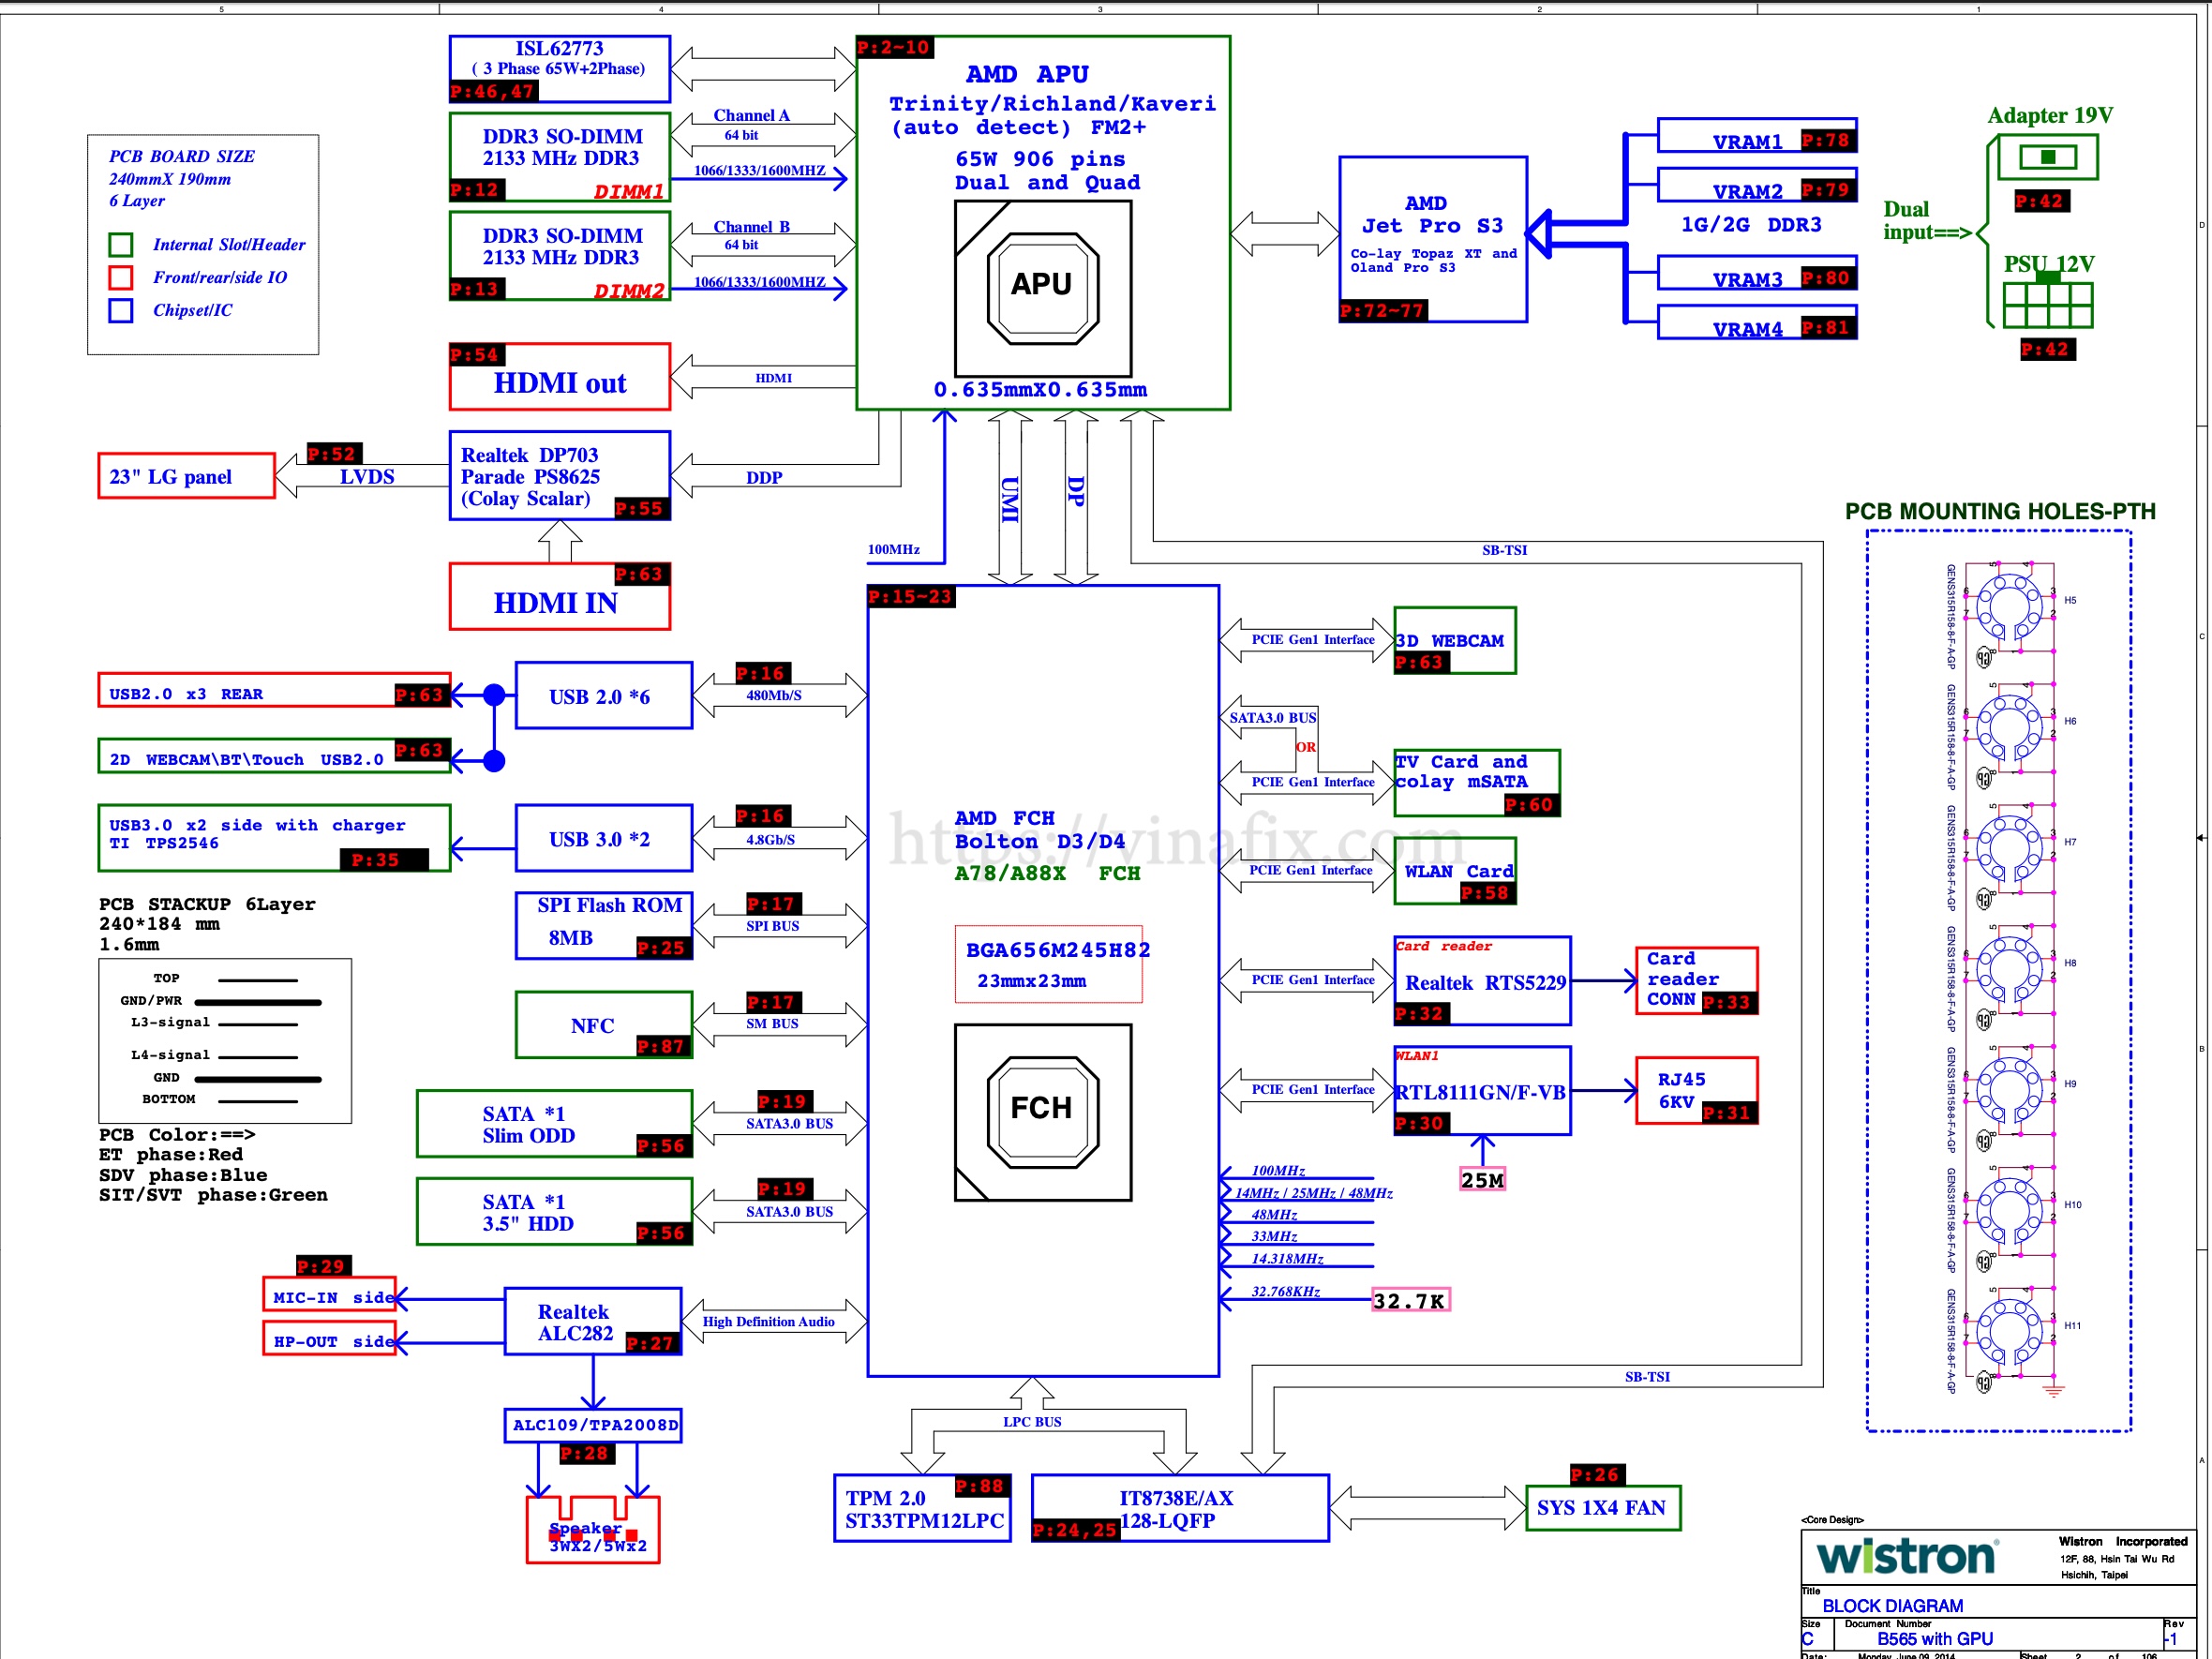2212x1659 pixels.
Task: Click the FCH chip symbol
Action: [x=1042, y=1111]
